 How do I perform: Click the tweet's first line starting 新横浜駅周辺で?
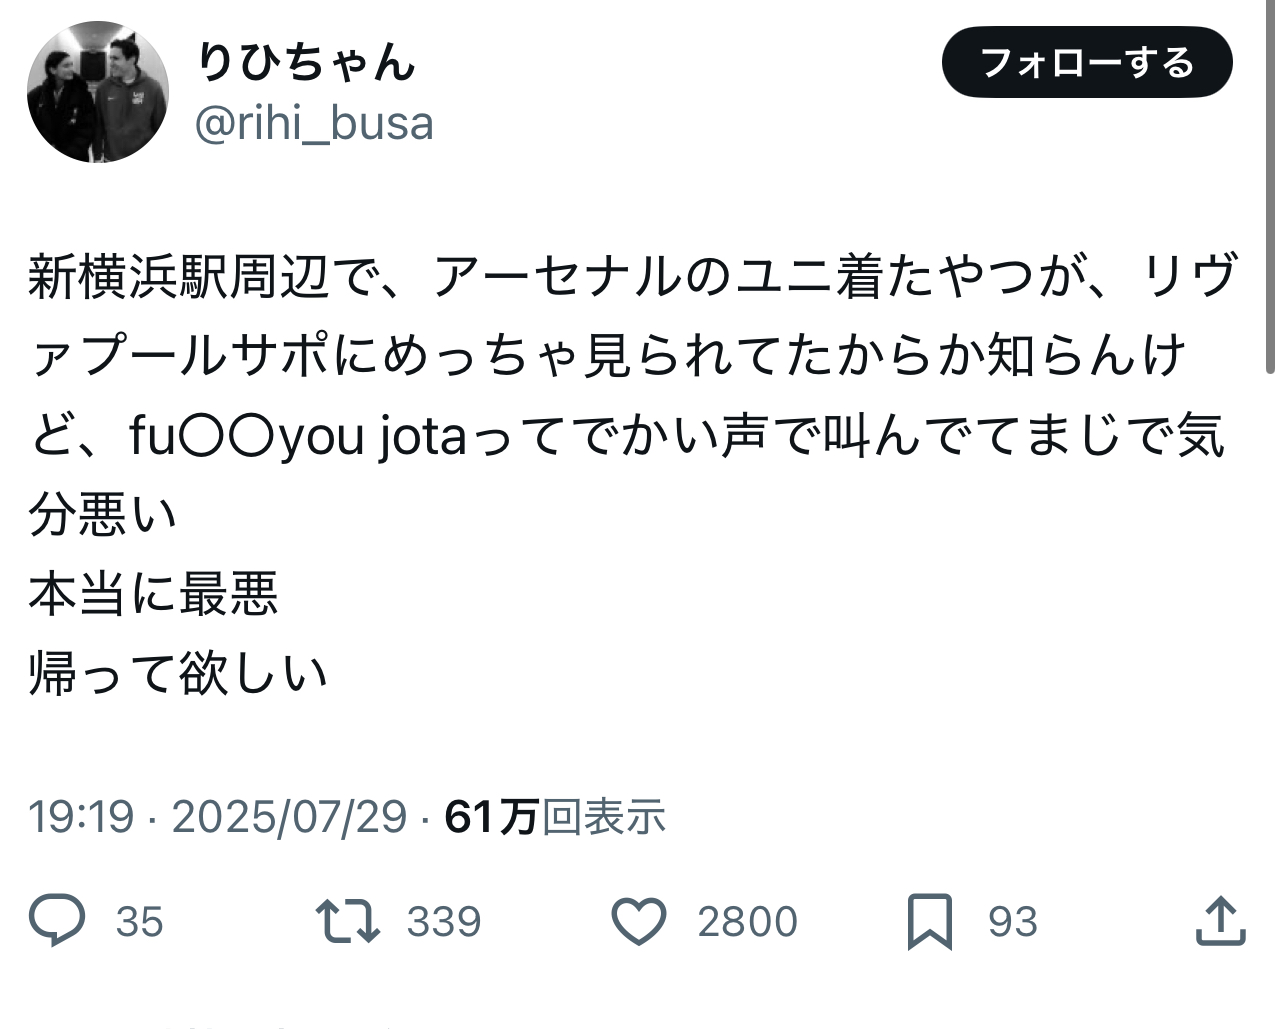tap(632, 278)
